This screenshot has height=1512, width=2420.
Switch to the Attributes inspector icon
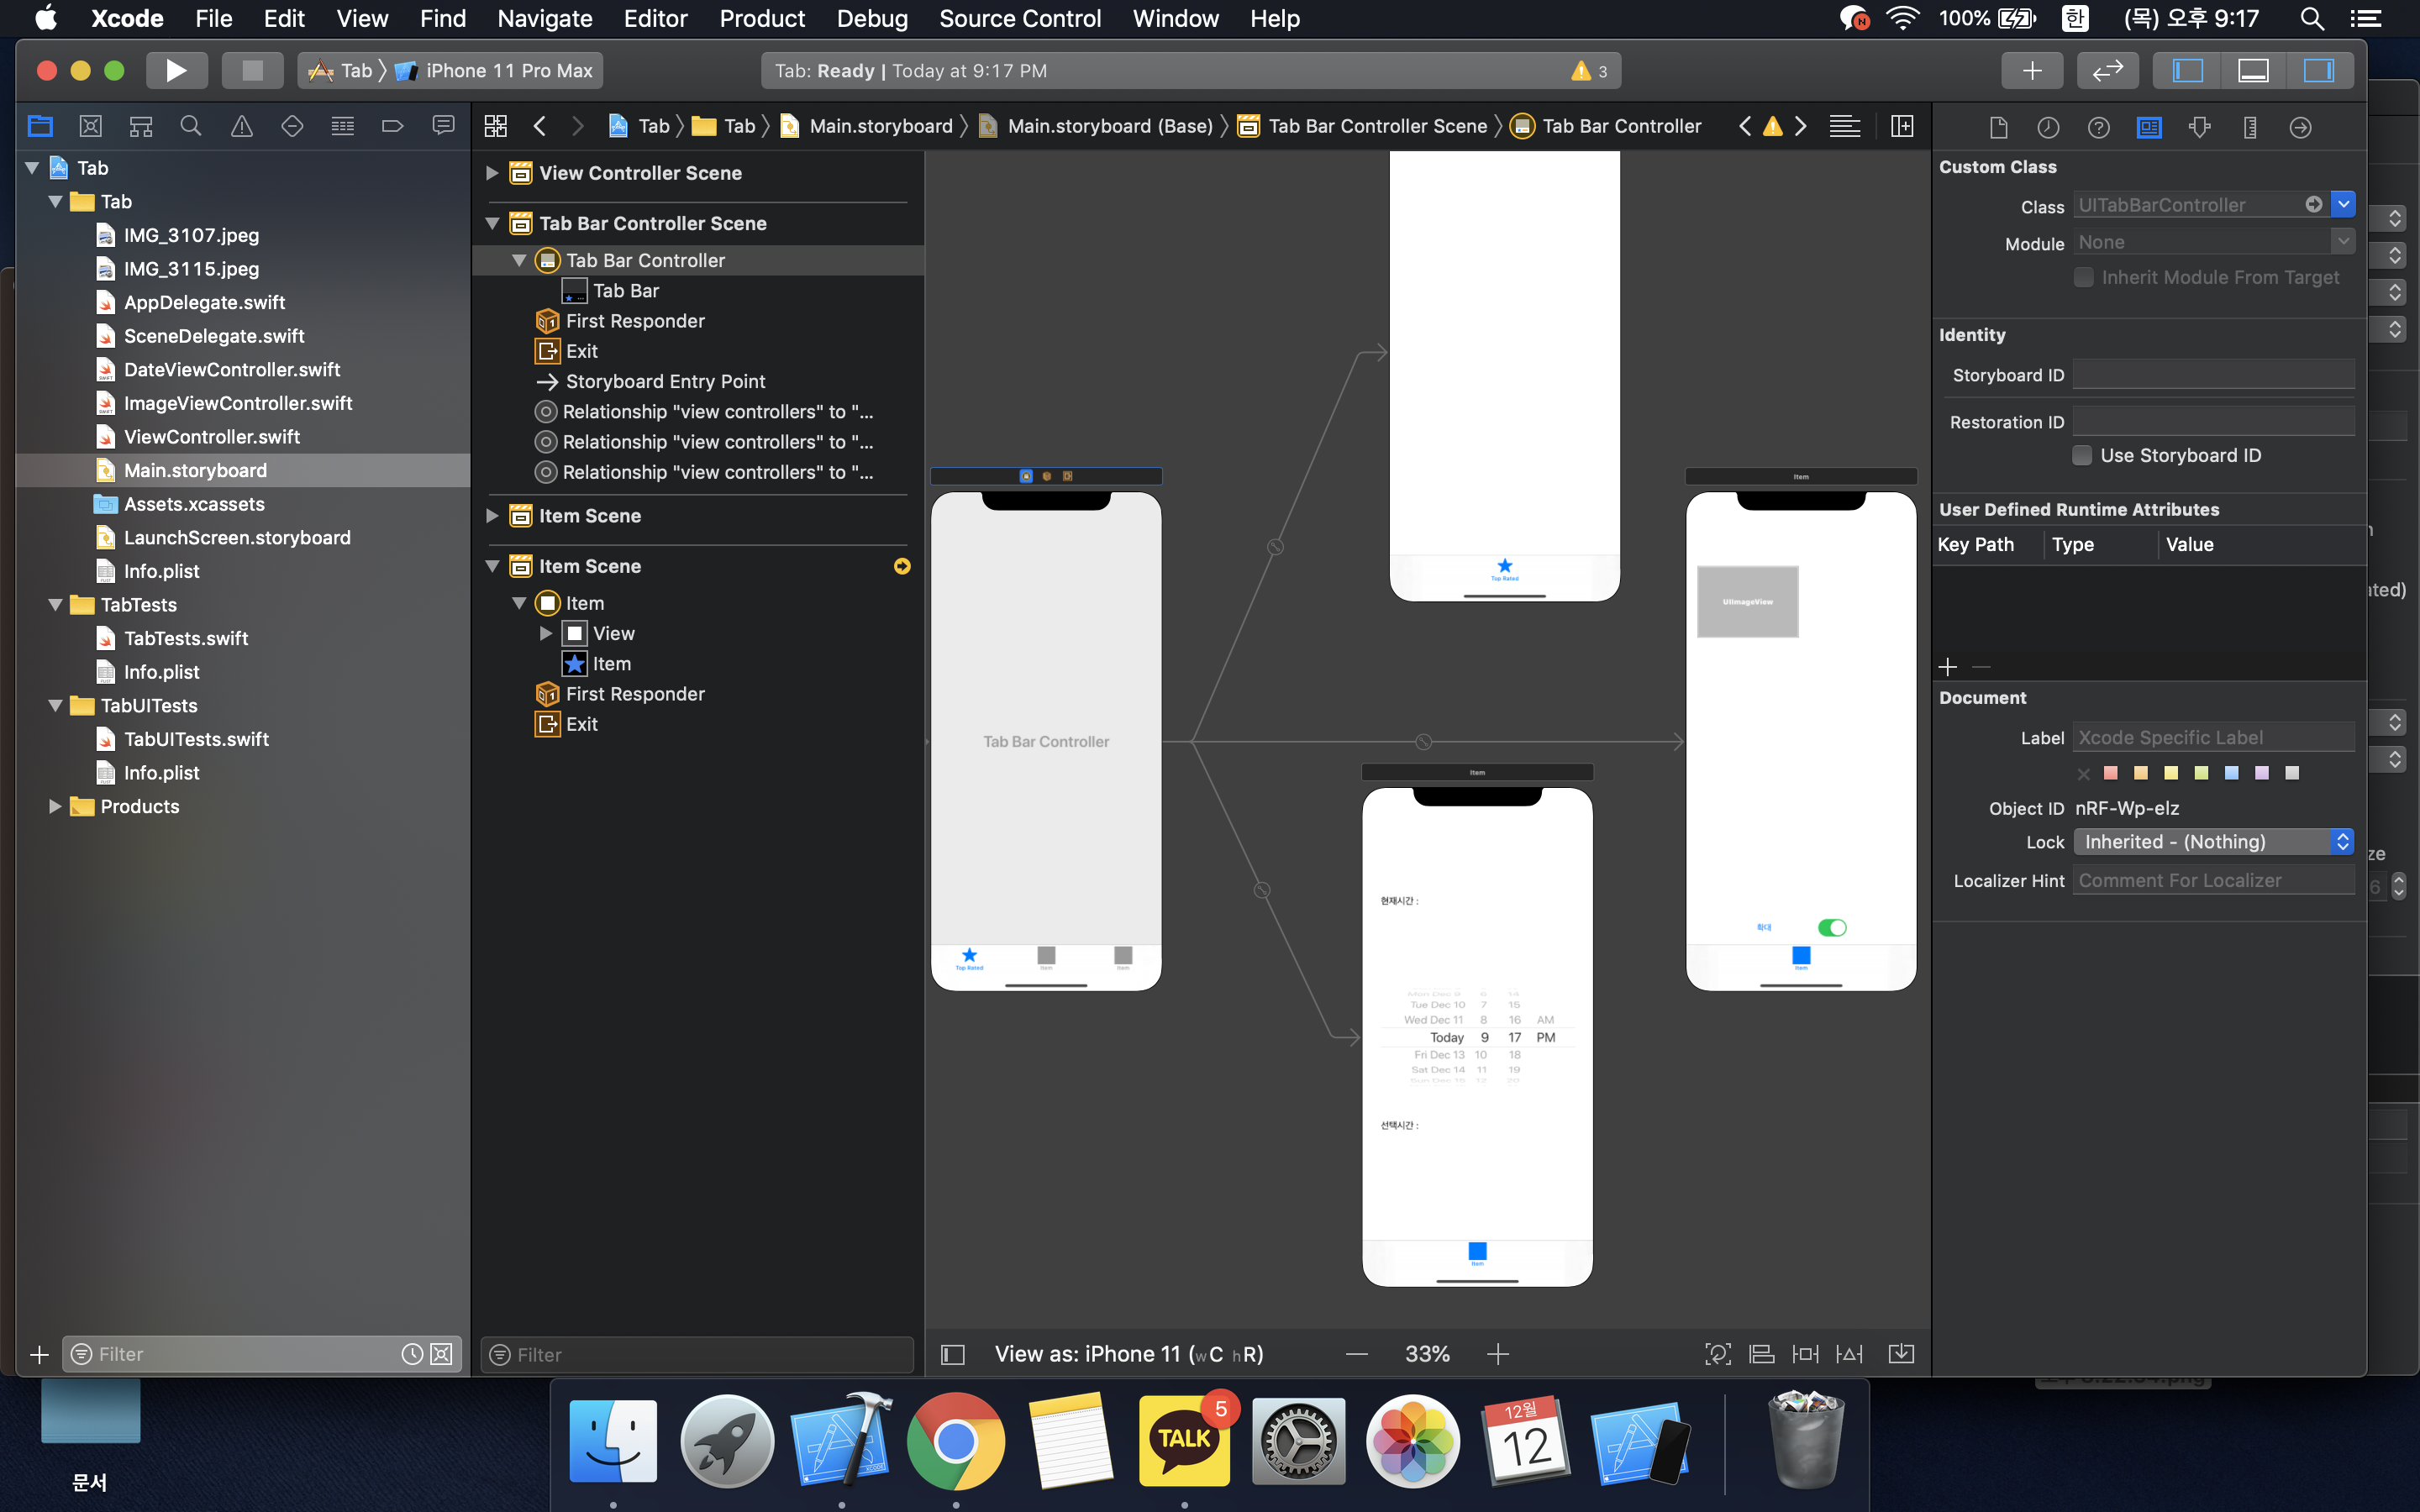[x=2199, y=127]
